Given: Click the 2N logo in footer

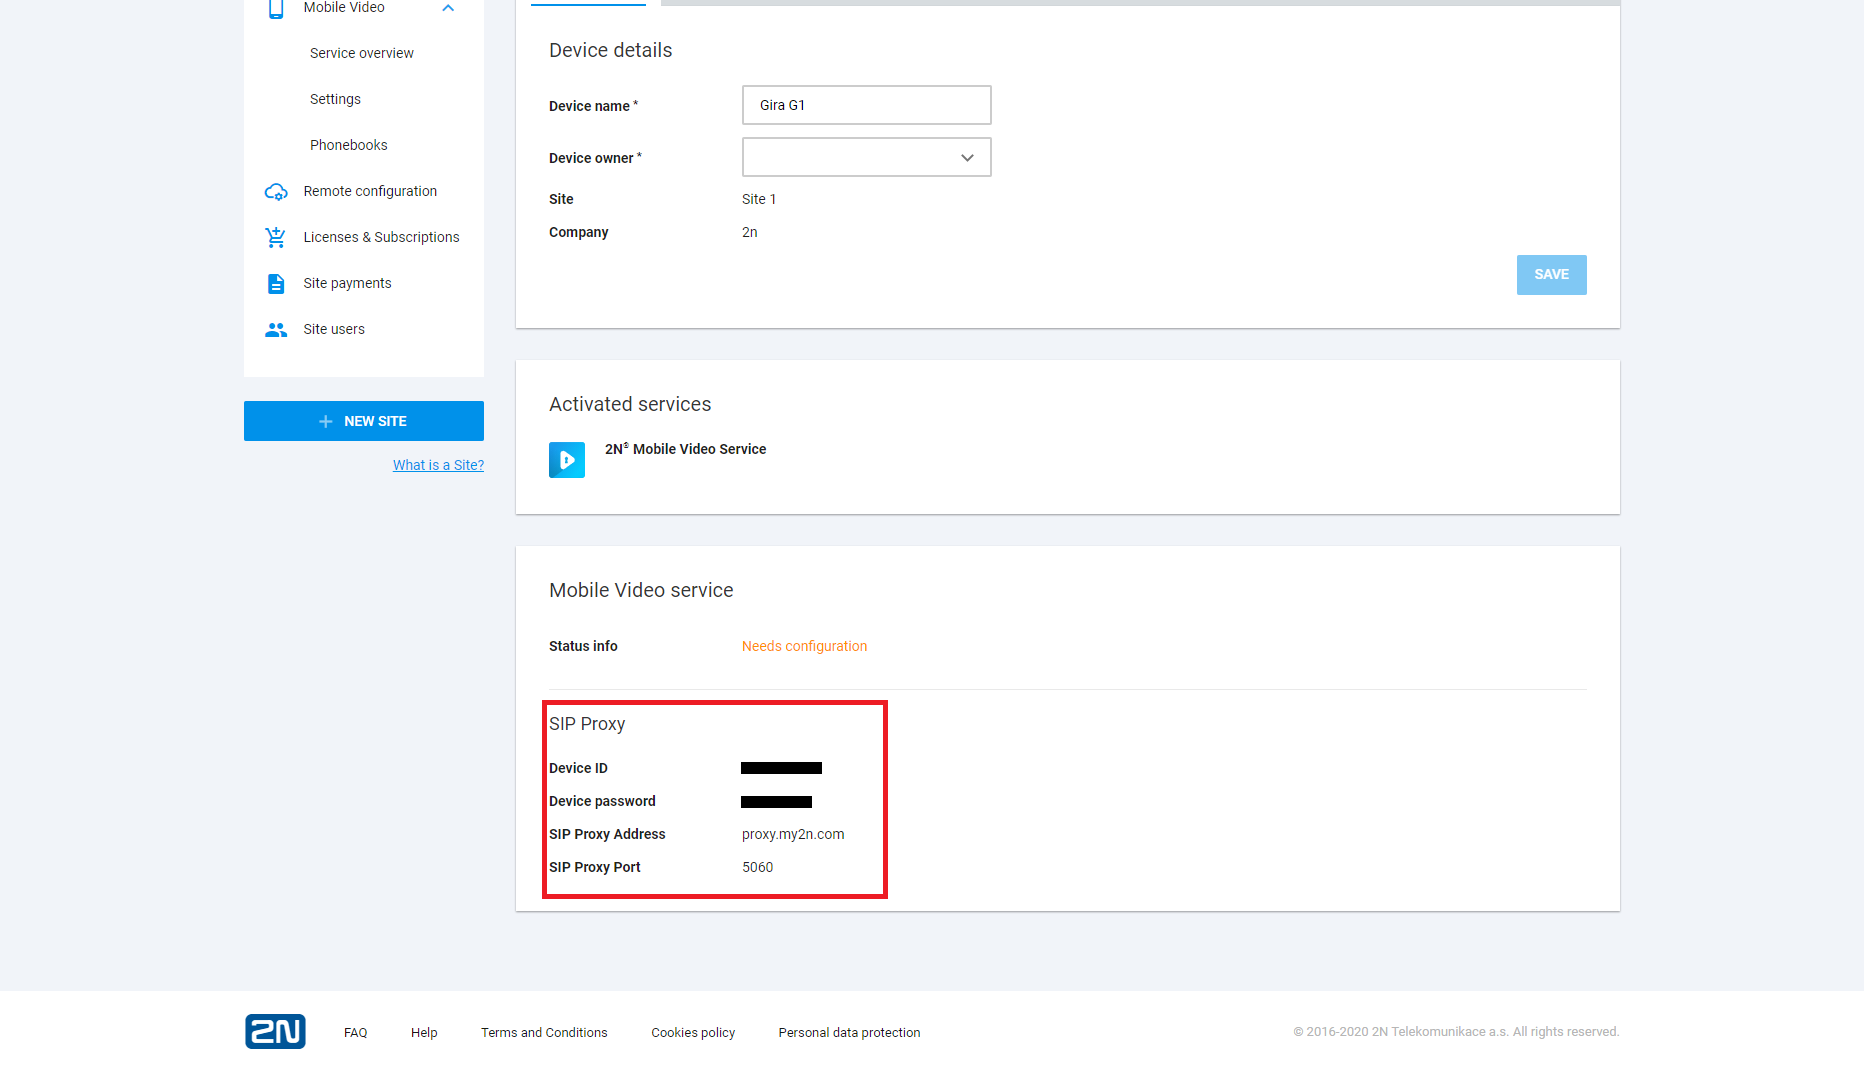Looking at the screenshot, I should coord(275,1031).
